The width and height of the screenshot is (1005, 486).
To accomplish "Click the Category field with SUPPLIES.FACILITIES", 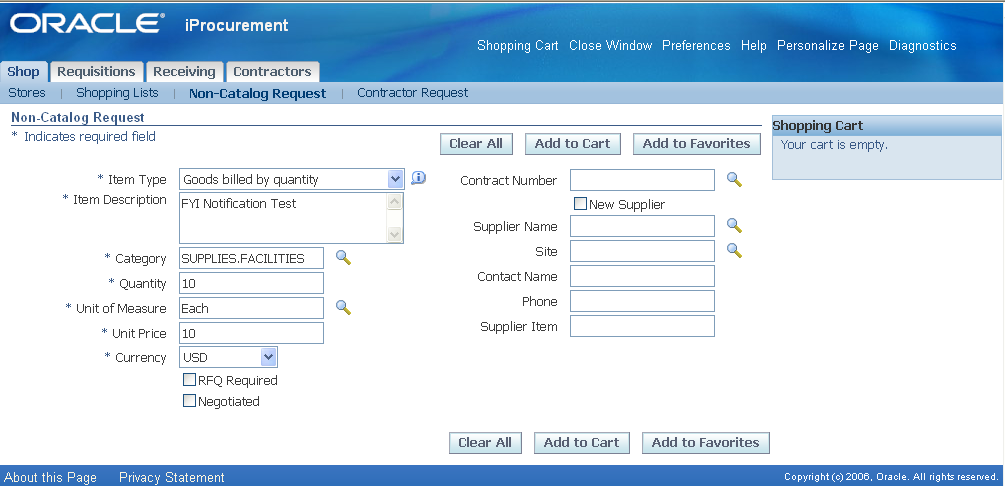I will point(251,258).
